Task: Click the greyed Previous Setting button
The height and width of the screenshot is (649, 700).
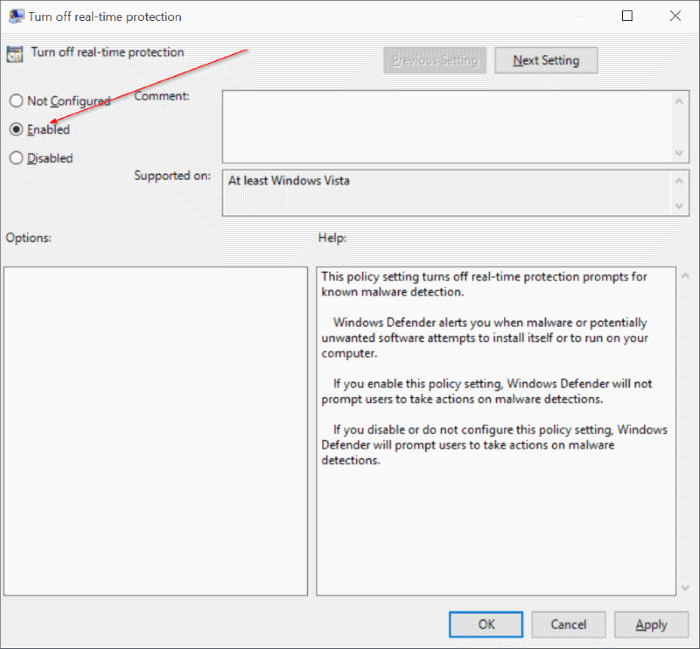Action: pos(435,60)
